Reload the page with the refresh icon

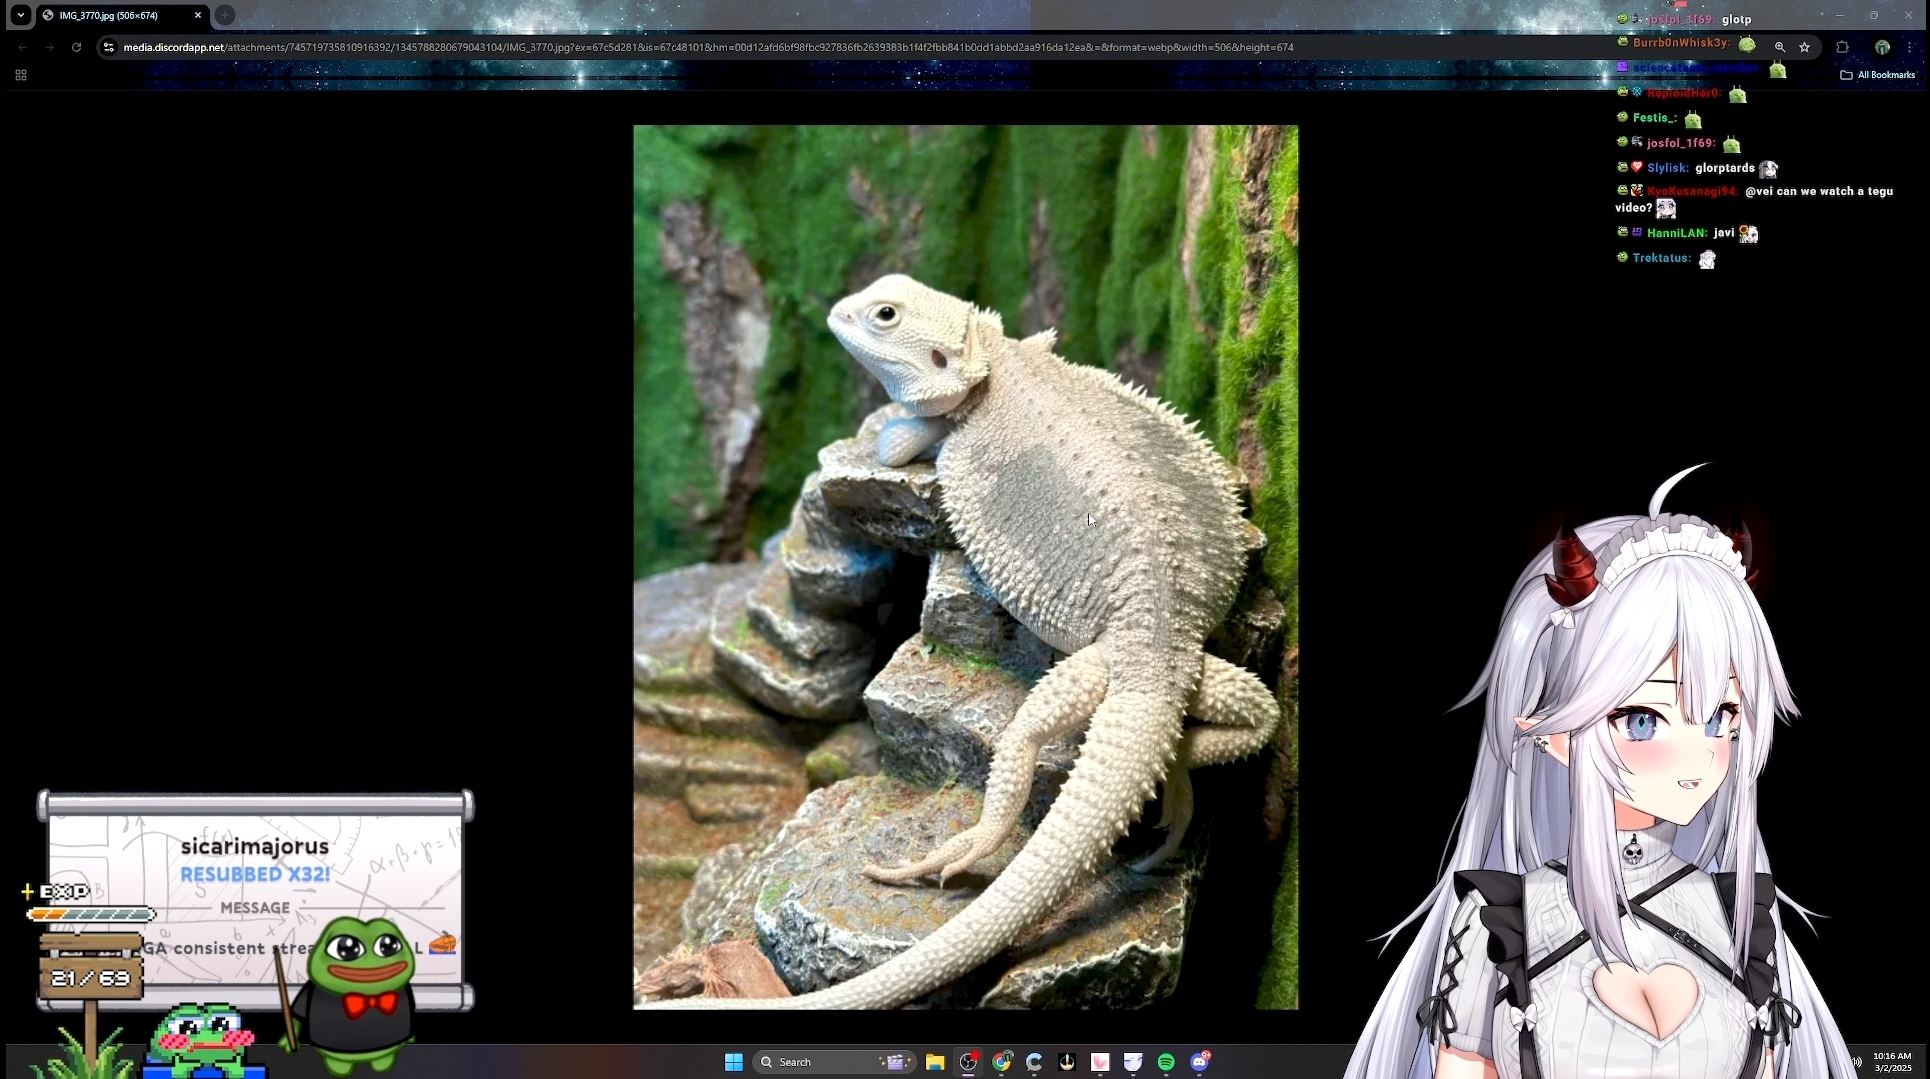(x=76, y=47)
